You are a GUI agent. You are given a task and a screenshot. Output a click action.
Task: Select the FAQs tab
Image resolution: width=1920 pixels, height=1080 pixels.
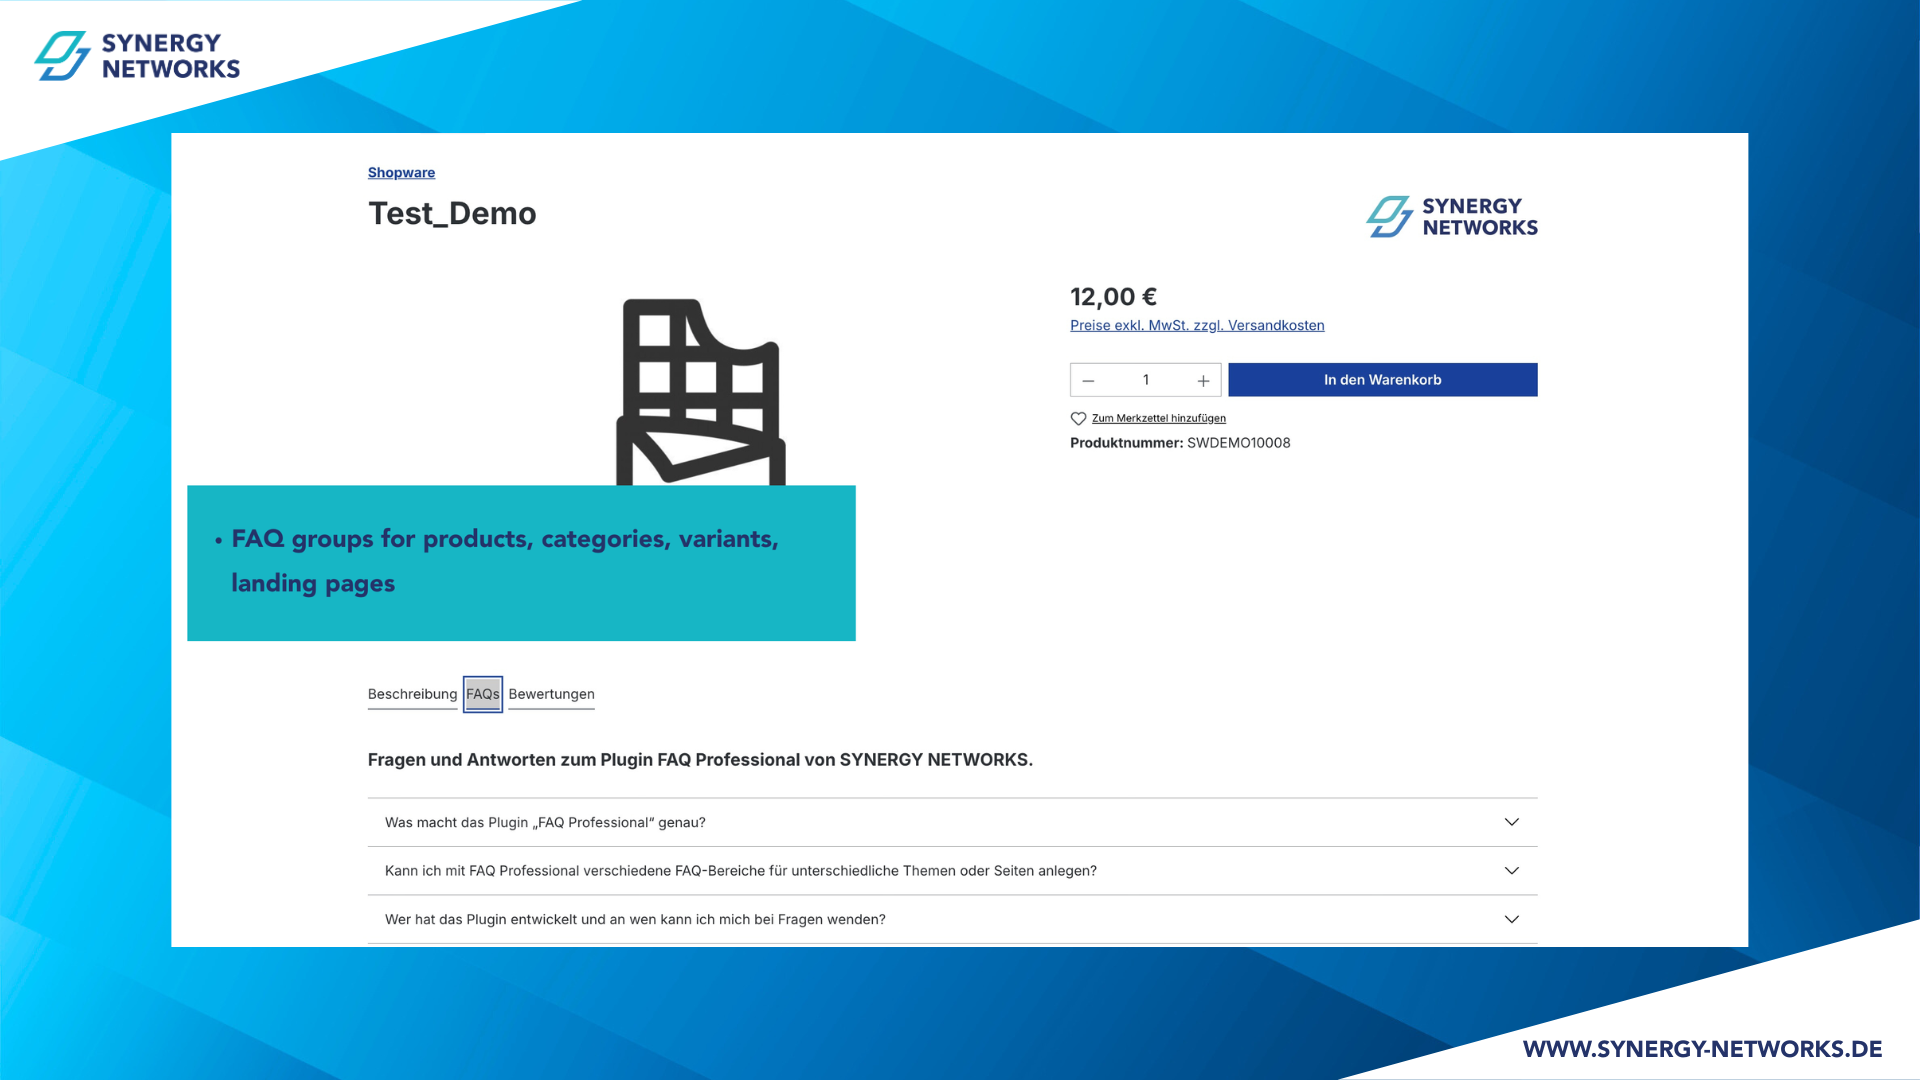tap(483, 694)
